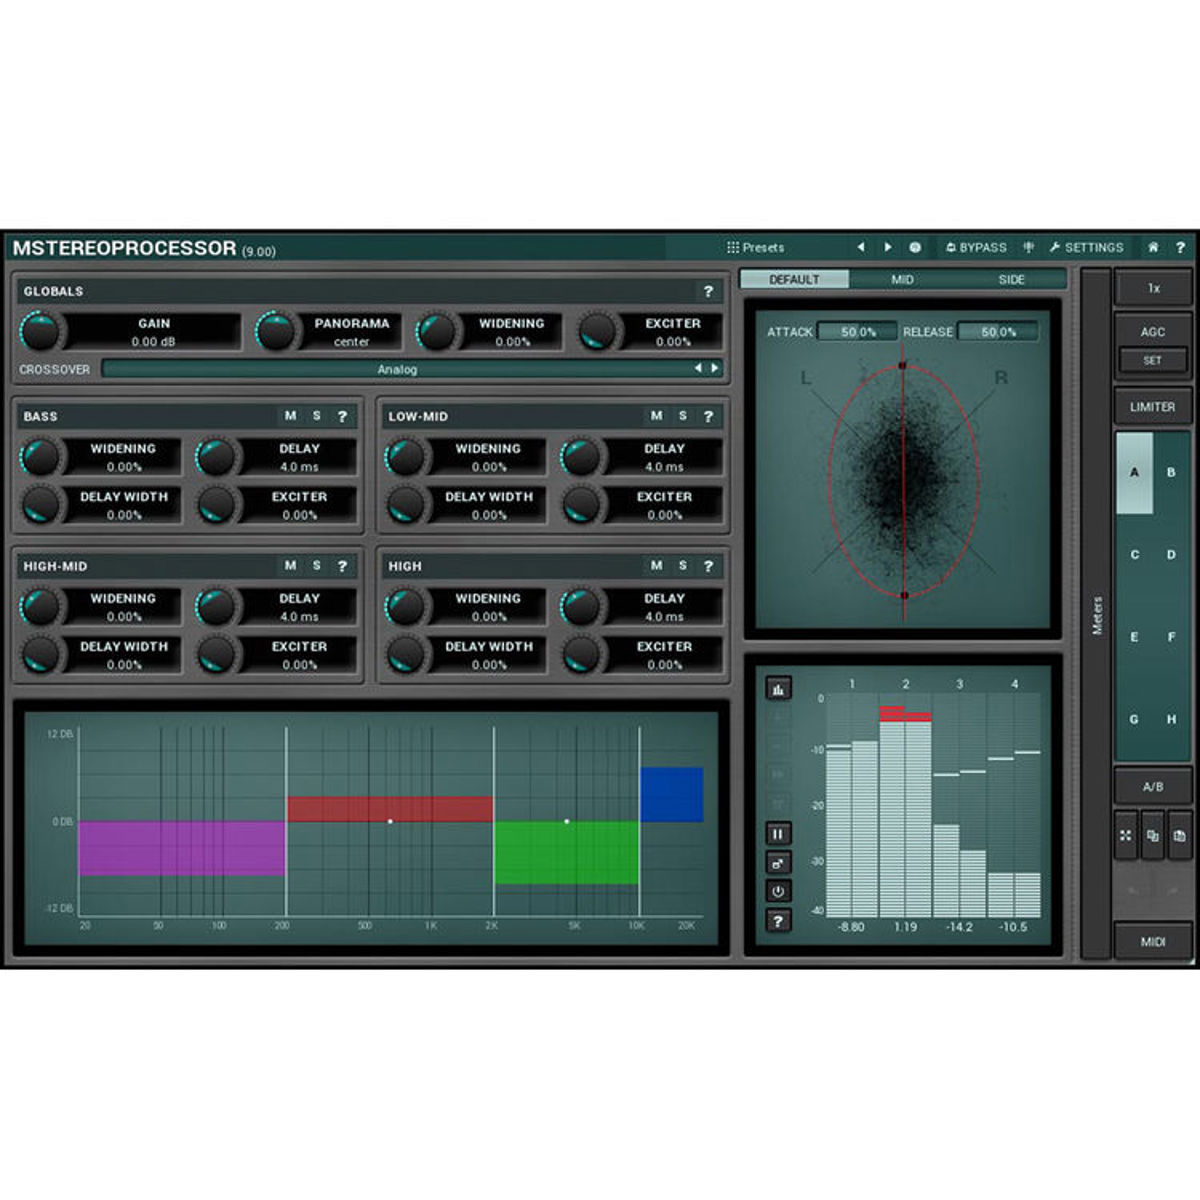Image resolution: width=1200 pixels, height=1200 pixels.
Task: Toggle the LIMITER button
Action: [1153, 407]
